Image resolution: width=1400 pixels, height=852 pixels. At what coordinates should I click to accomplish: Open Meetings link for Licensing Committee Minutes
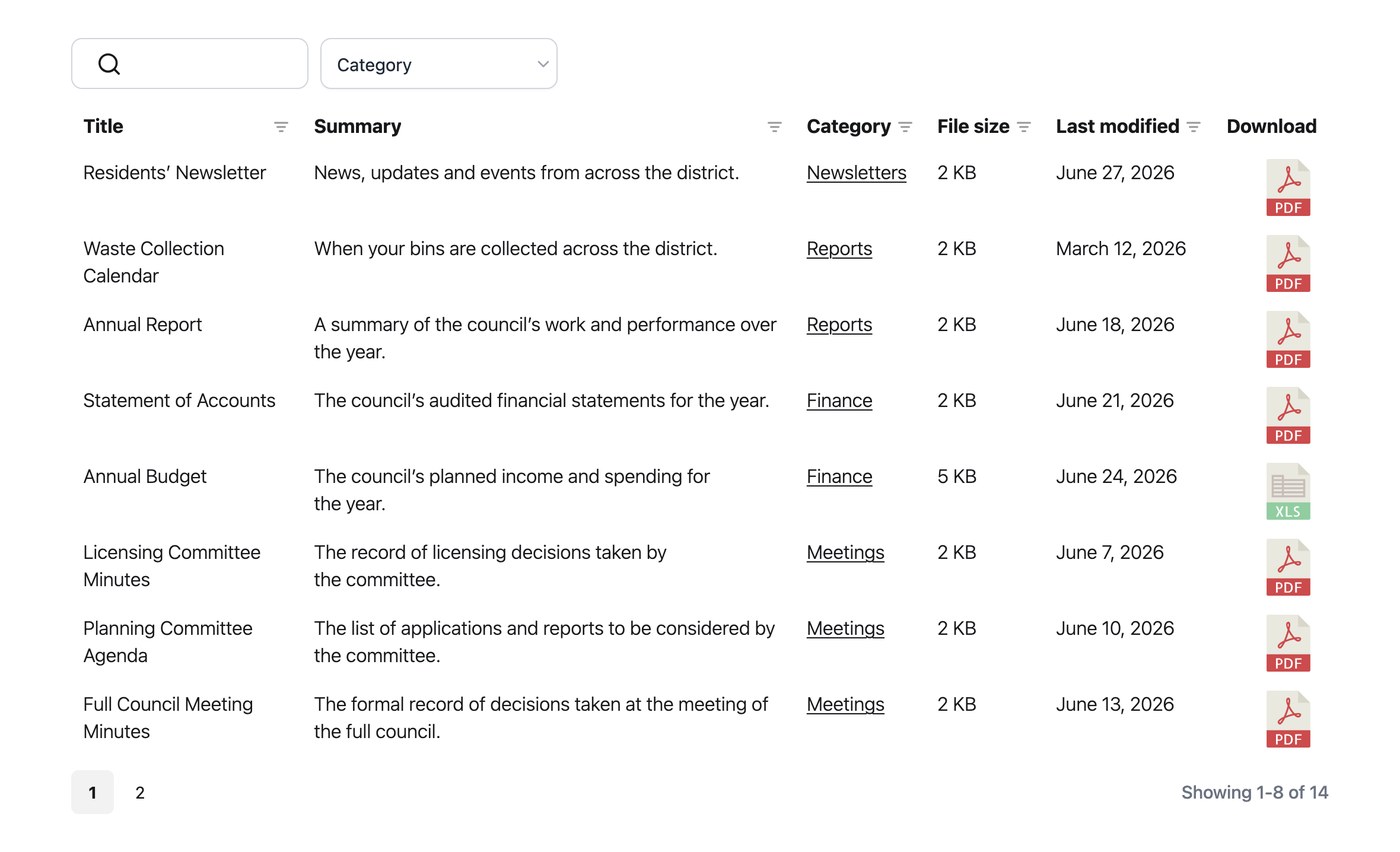pos(845,553)
